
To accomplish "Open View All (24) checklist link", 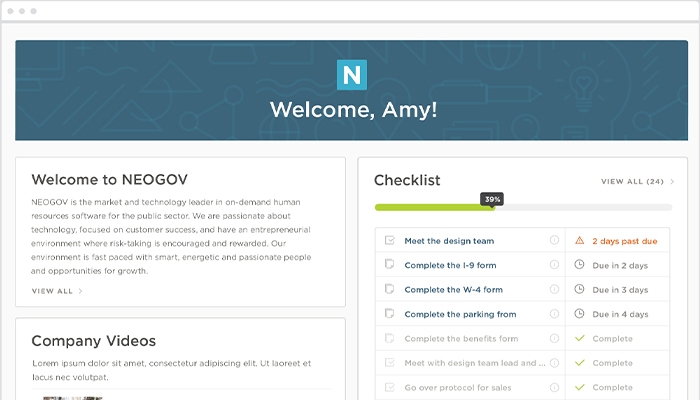I will tap(632, 181).
